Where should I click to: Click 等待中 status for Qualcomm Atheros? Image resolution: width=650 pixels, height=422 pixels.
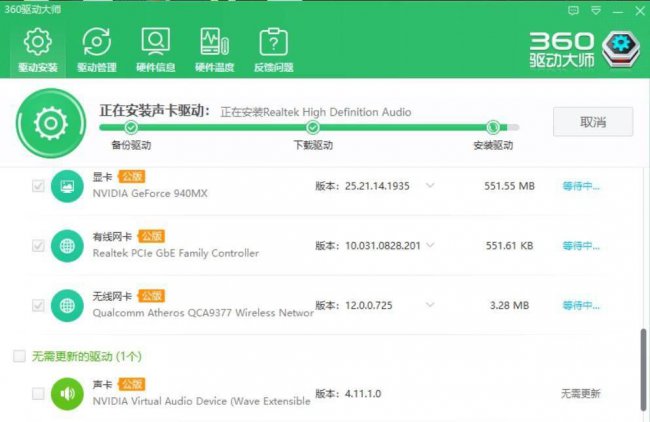581,306
